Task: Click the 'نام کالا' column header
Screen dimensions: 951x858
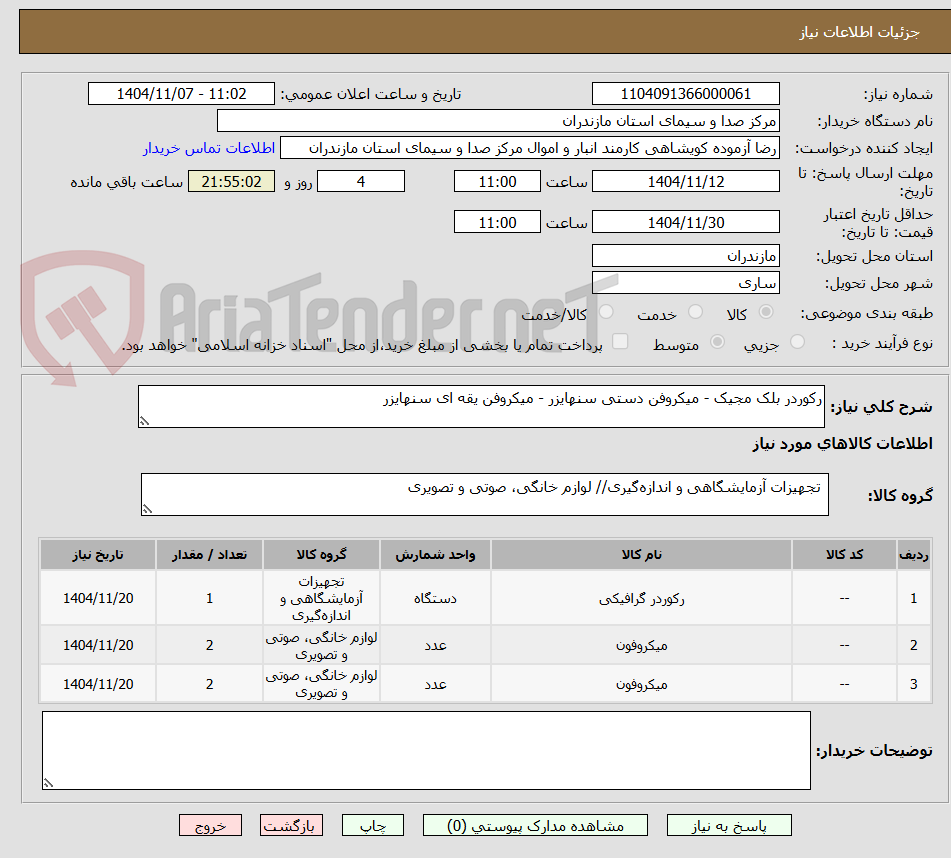Action: (641, 555)
